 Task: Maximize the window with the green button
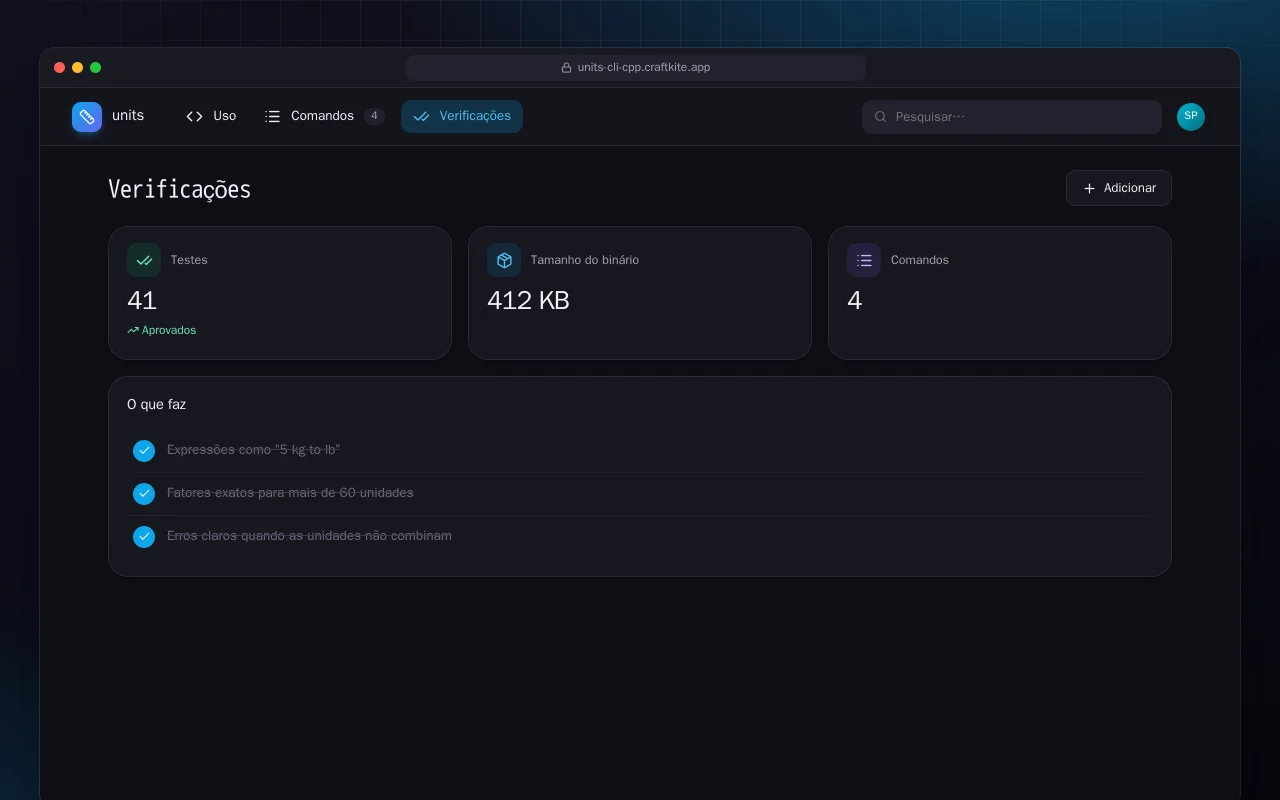pos(96,68)
